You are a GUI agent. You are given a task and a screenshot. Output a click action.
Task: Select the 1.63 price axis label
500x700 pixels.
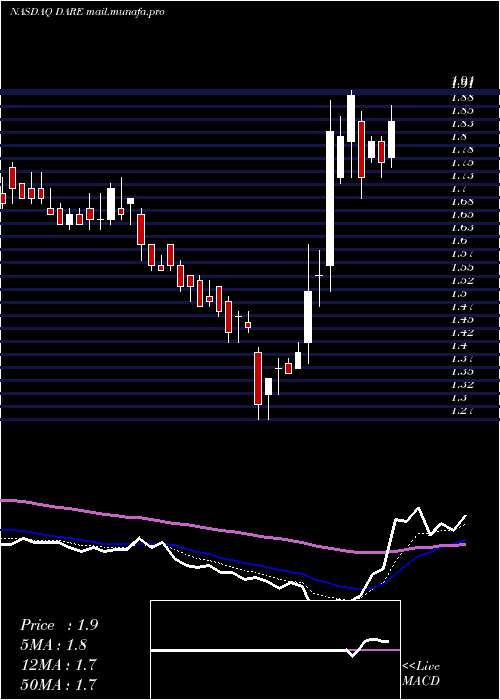[x=462, y=228]
